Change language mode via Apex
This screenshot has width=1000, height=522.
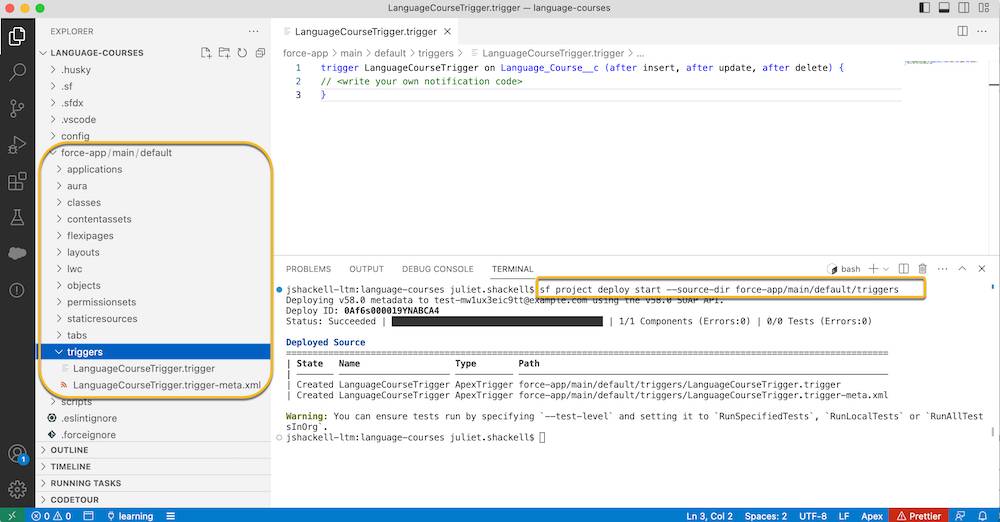pyautogui.click(x=872, y=516)
